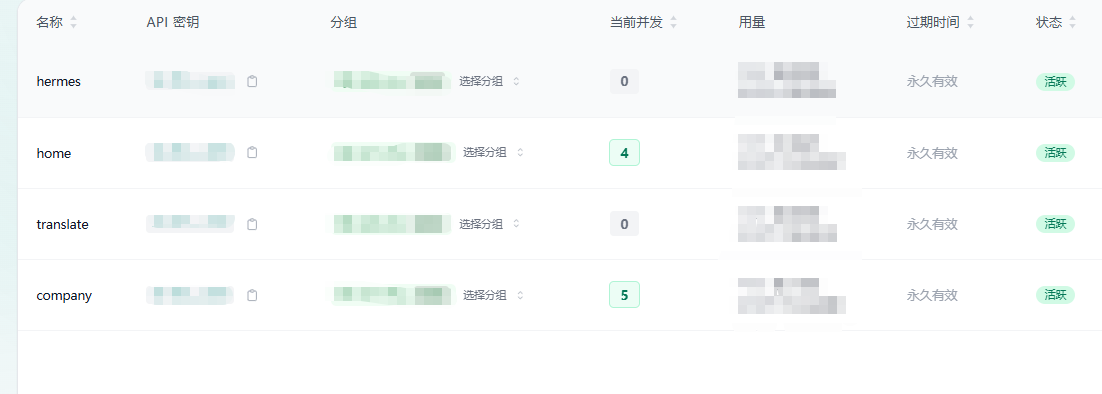
Task: Click the 活跃 status badge for home
Action: click(x=1055, y=153)
